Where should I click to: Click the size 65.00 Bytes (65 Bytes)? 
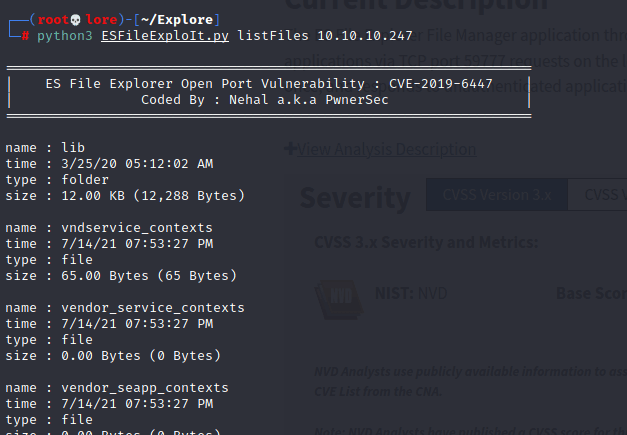pyautogui.click(x=149, y=275)
